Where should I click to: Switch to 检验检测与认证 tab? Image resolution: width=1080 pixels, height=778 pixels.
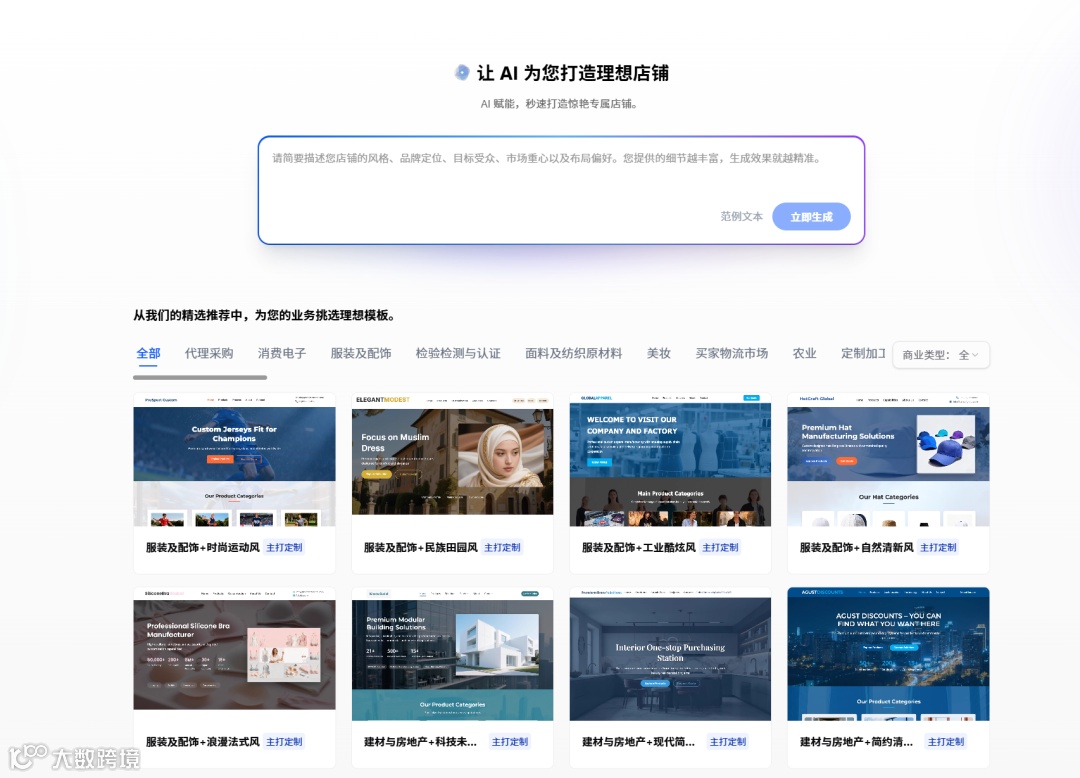(458, 353)
